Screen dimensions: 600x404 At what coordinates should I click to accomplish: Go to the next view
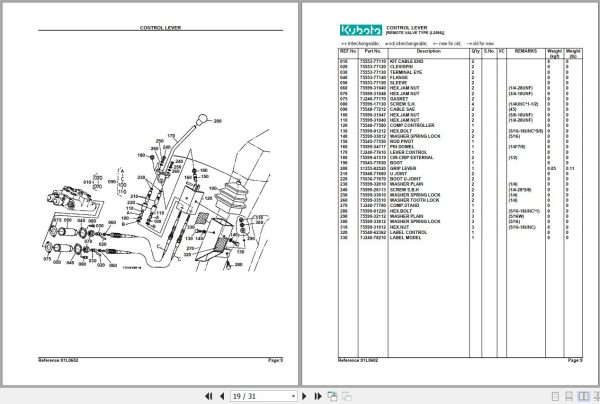click(347, 396)
